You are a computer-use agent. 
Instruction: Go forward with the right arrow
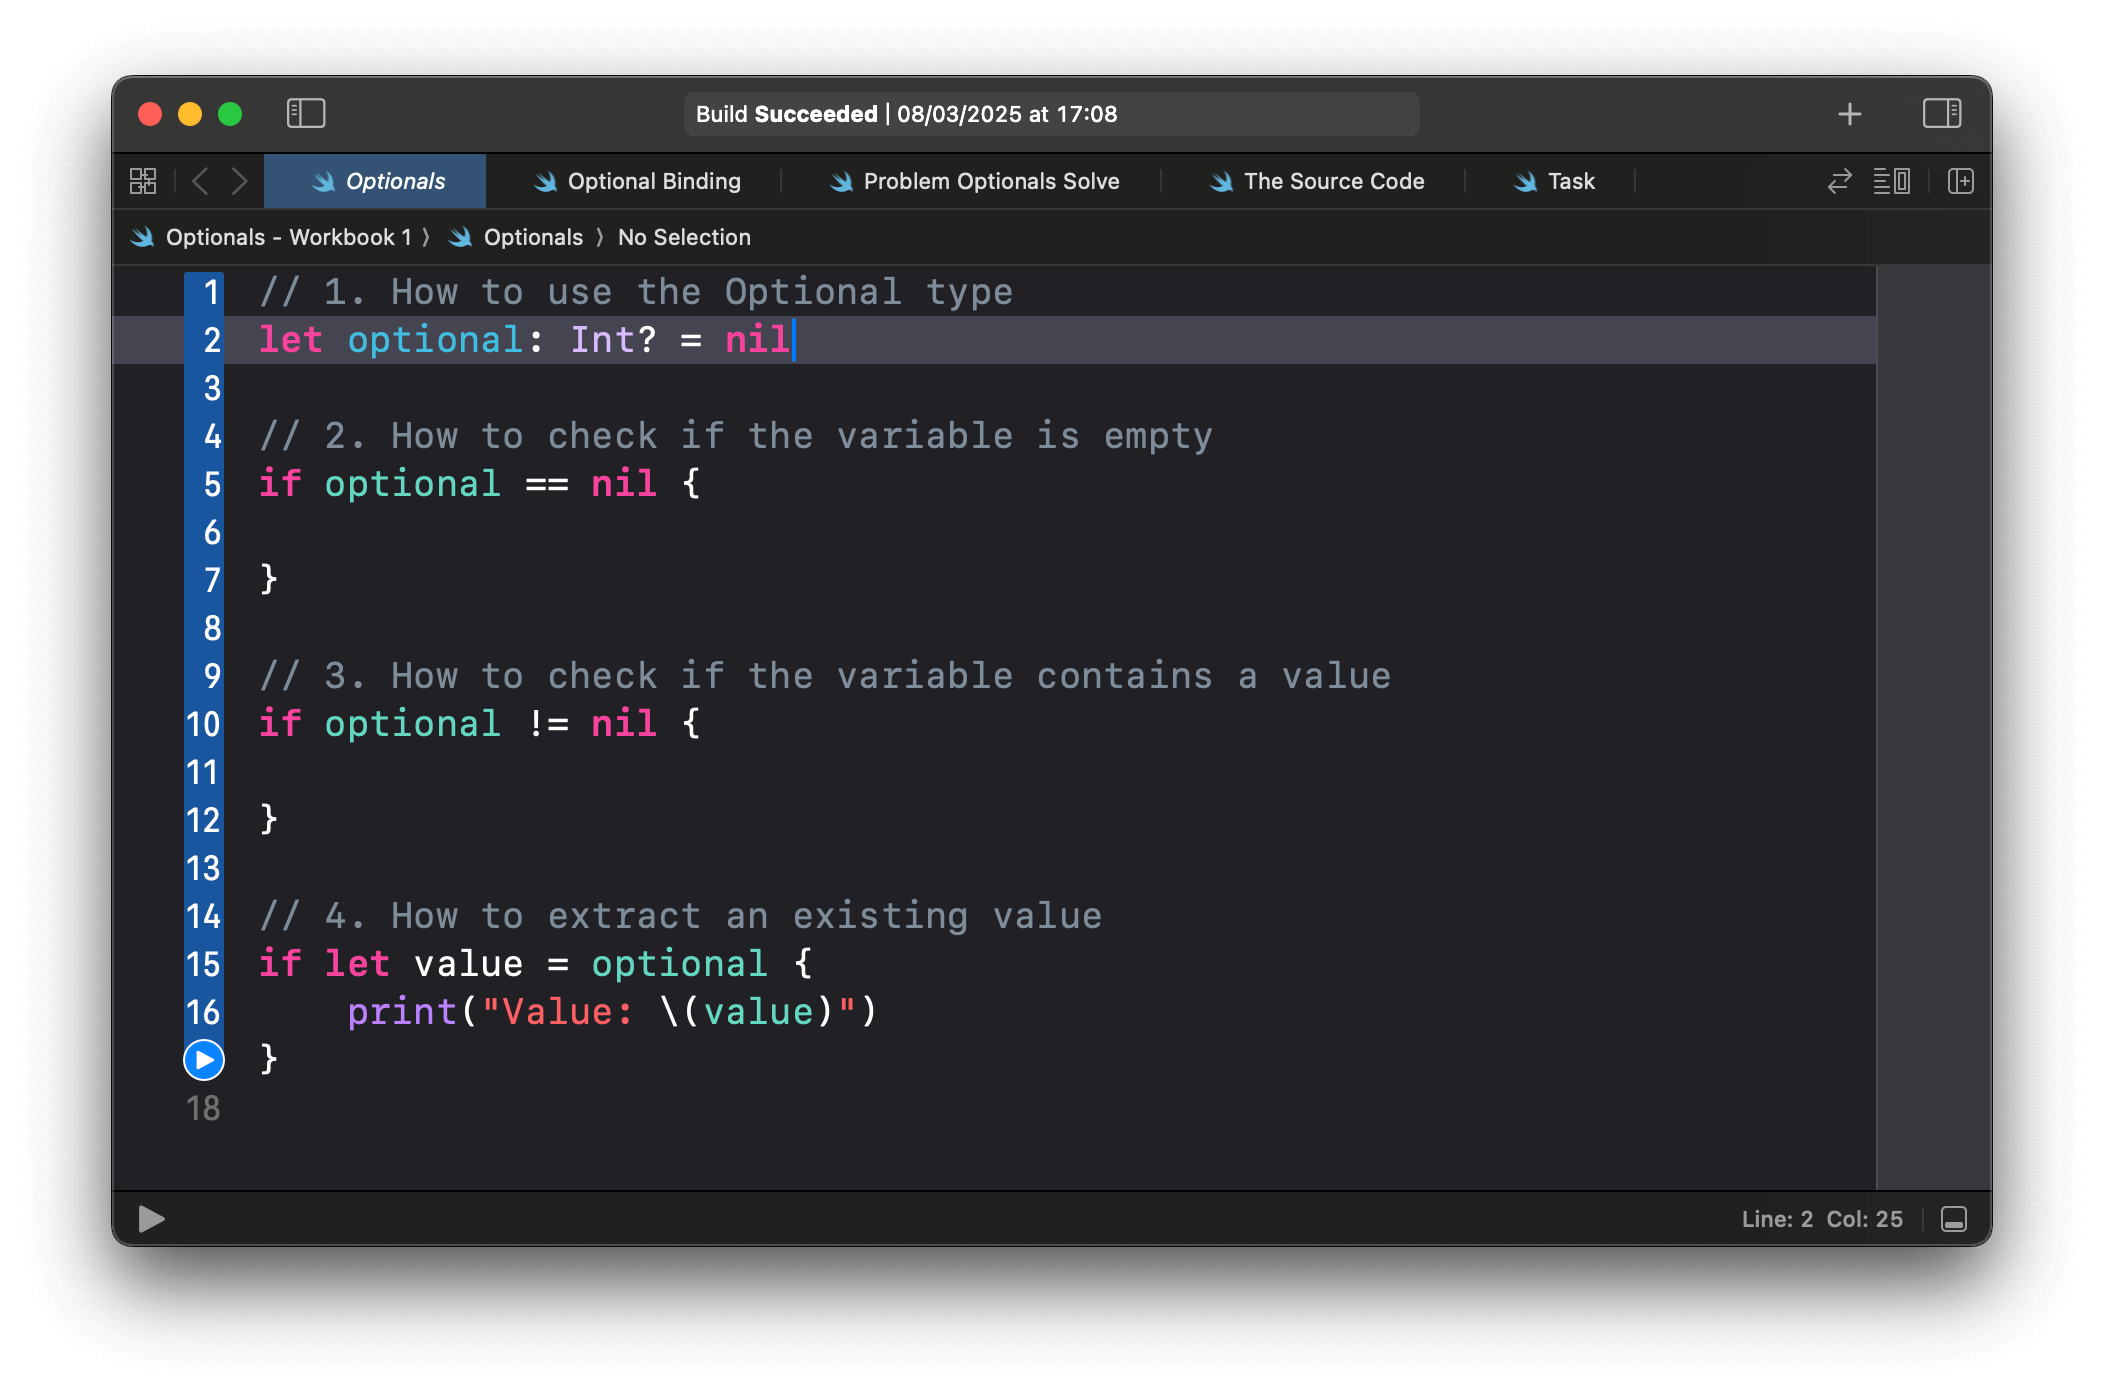point(239,181)
